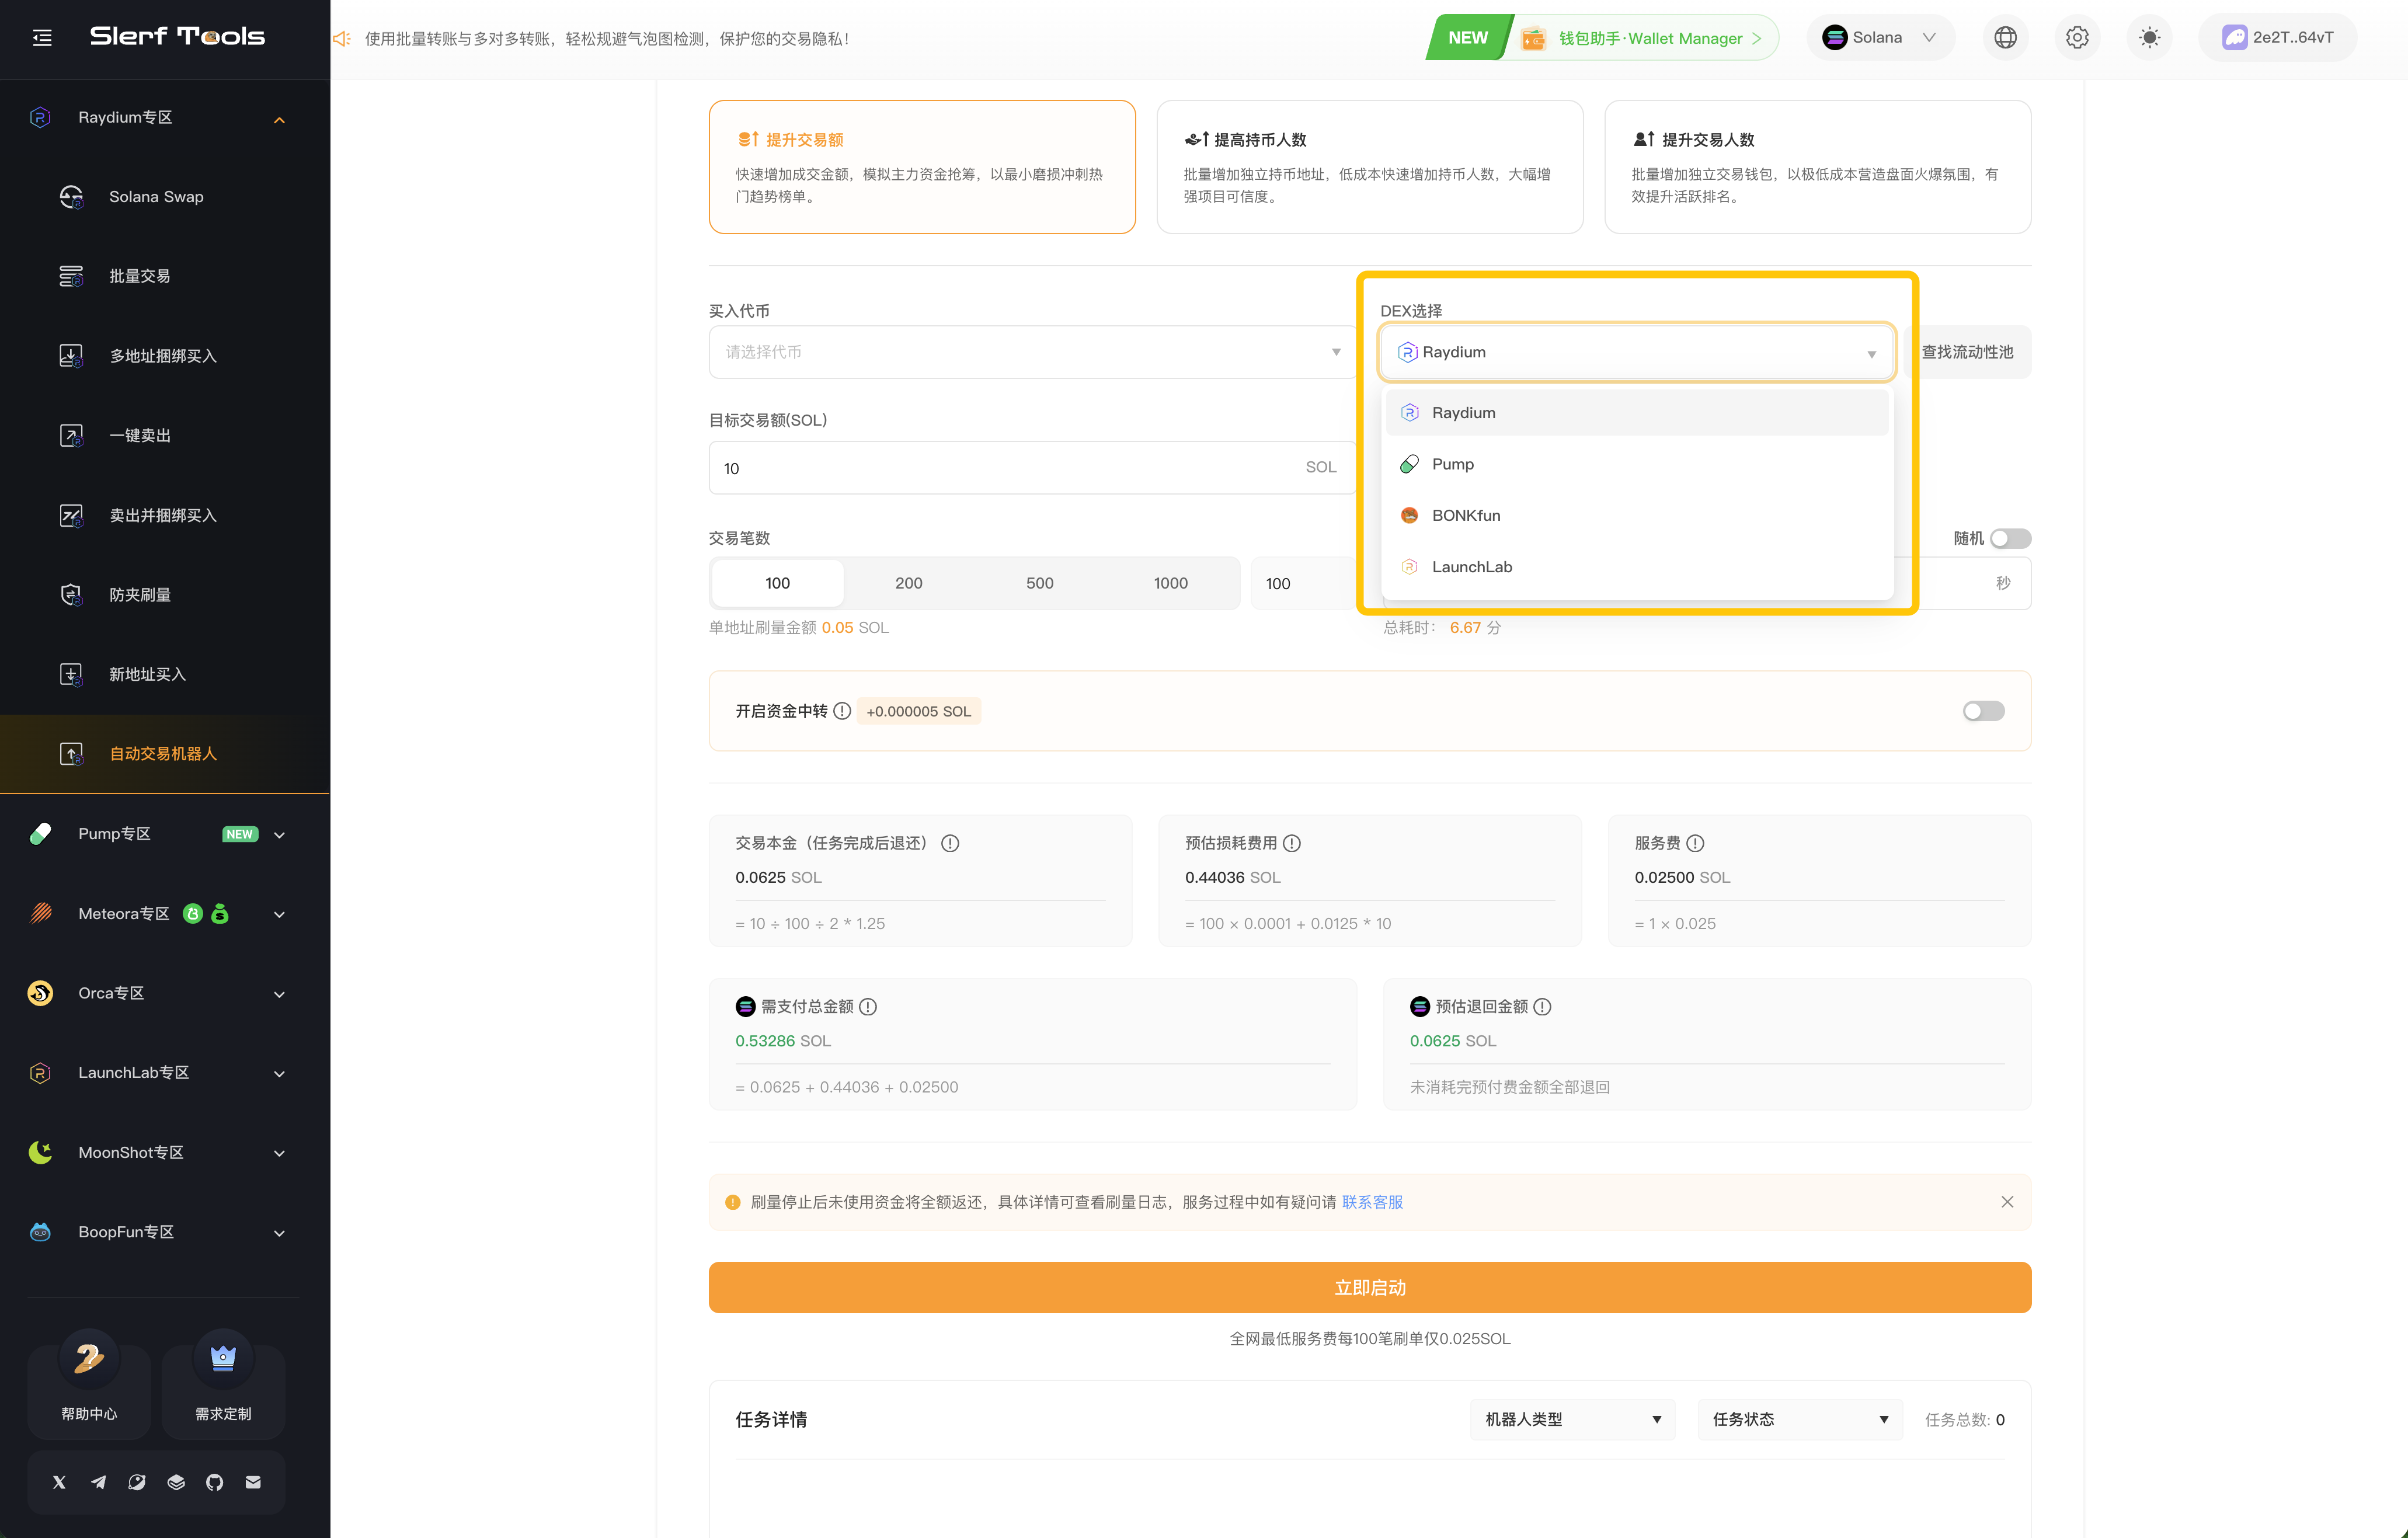Screen dimensions: 2408x1538
Task: Choose BONKfun from DEX dropdown list
Action: click(1465, 515)
